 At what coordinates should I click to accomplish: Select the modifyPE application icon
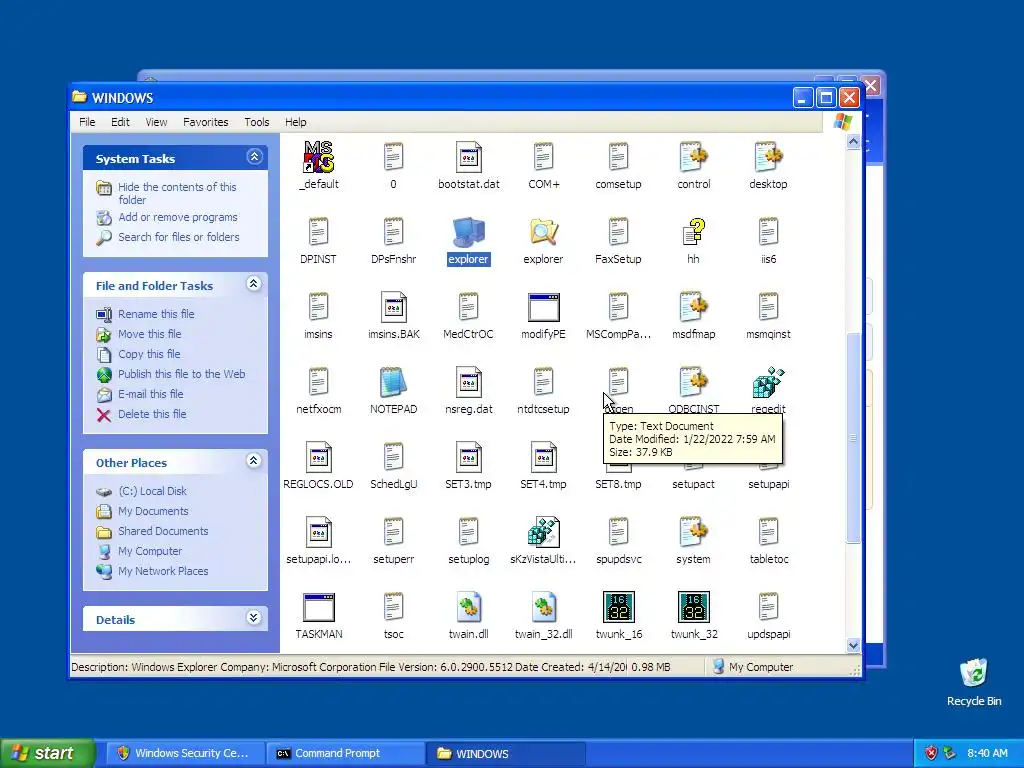coord(543,308)
